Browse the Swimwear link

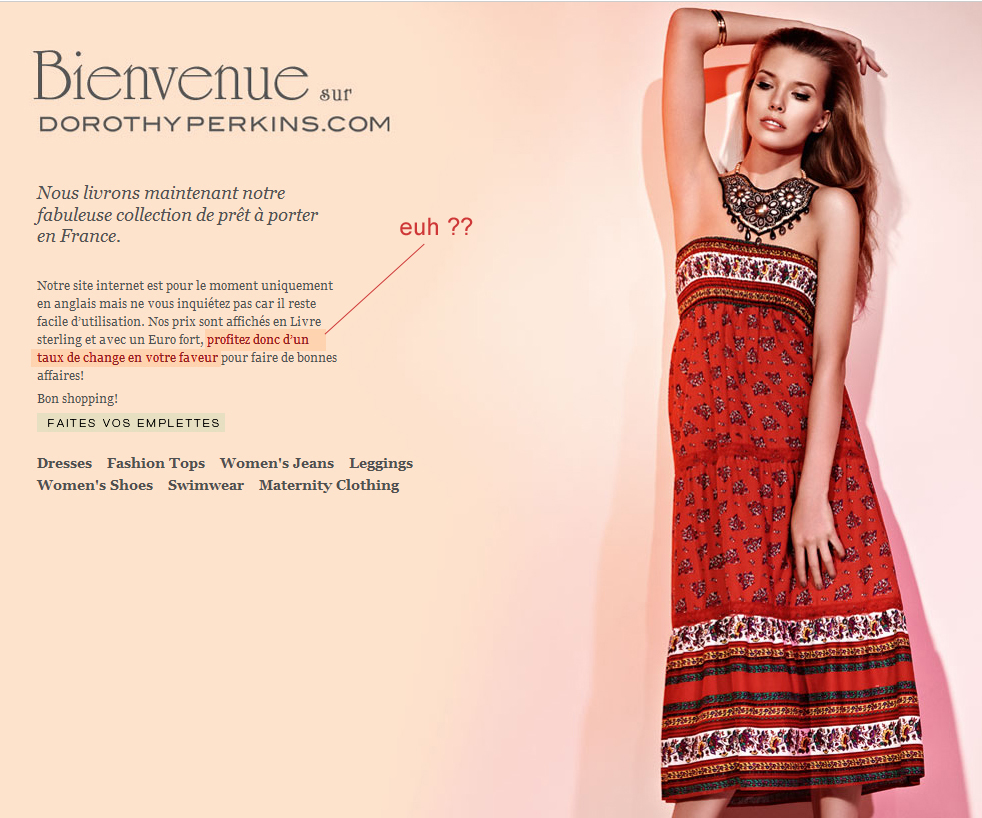pyautogui.click(x=206, y=485)
